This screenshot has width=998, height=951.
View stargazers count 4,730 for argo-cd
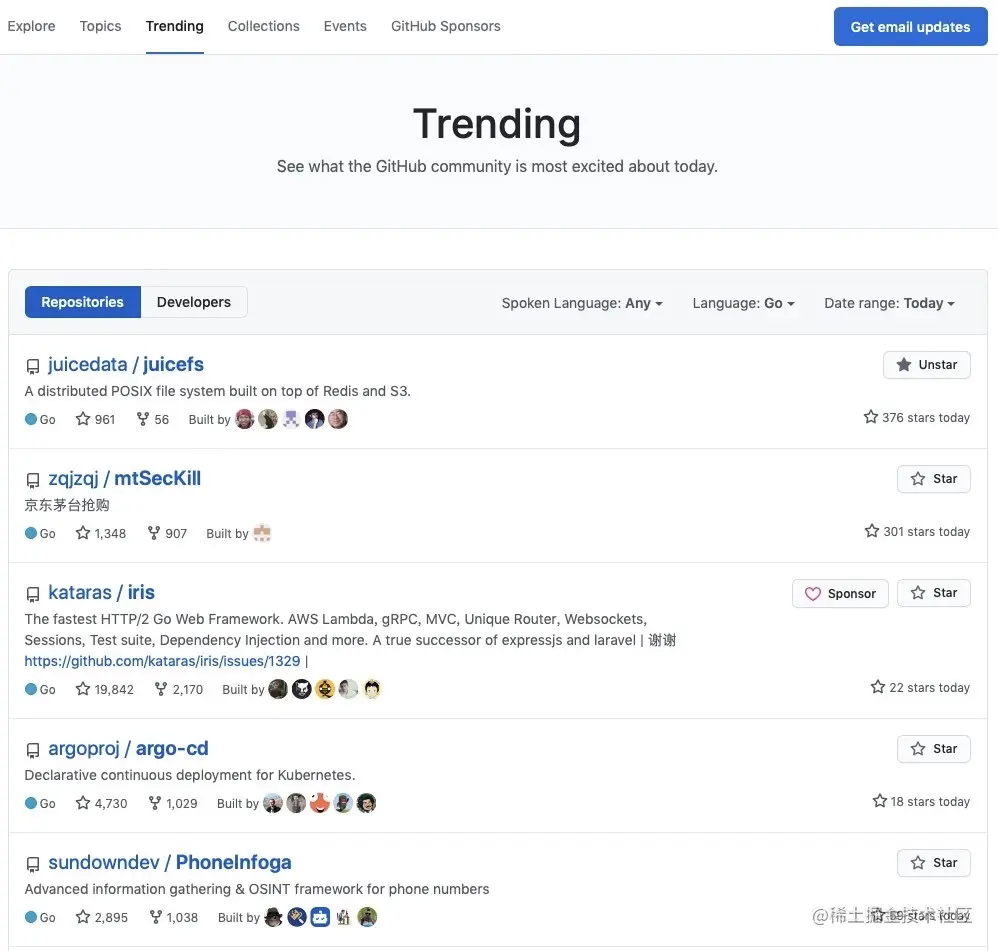click(101, 803)
